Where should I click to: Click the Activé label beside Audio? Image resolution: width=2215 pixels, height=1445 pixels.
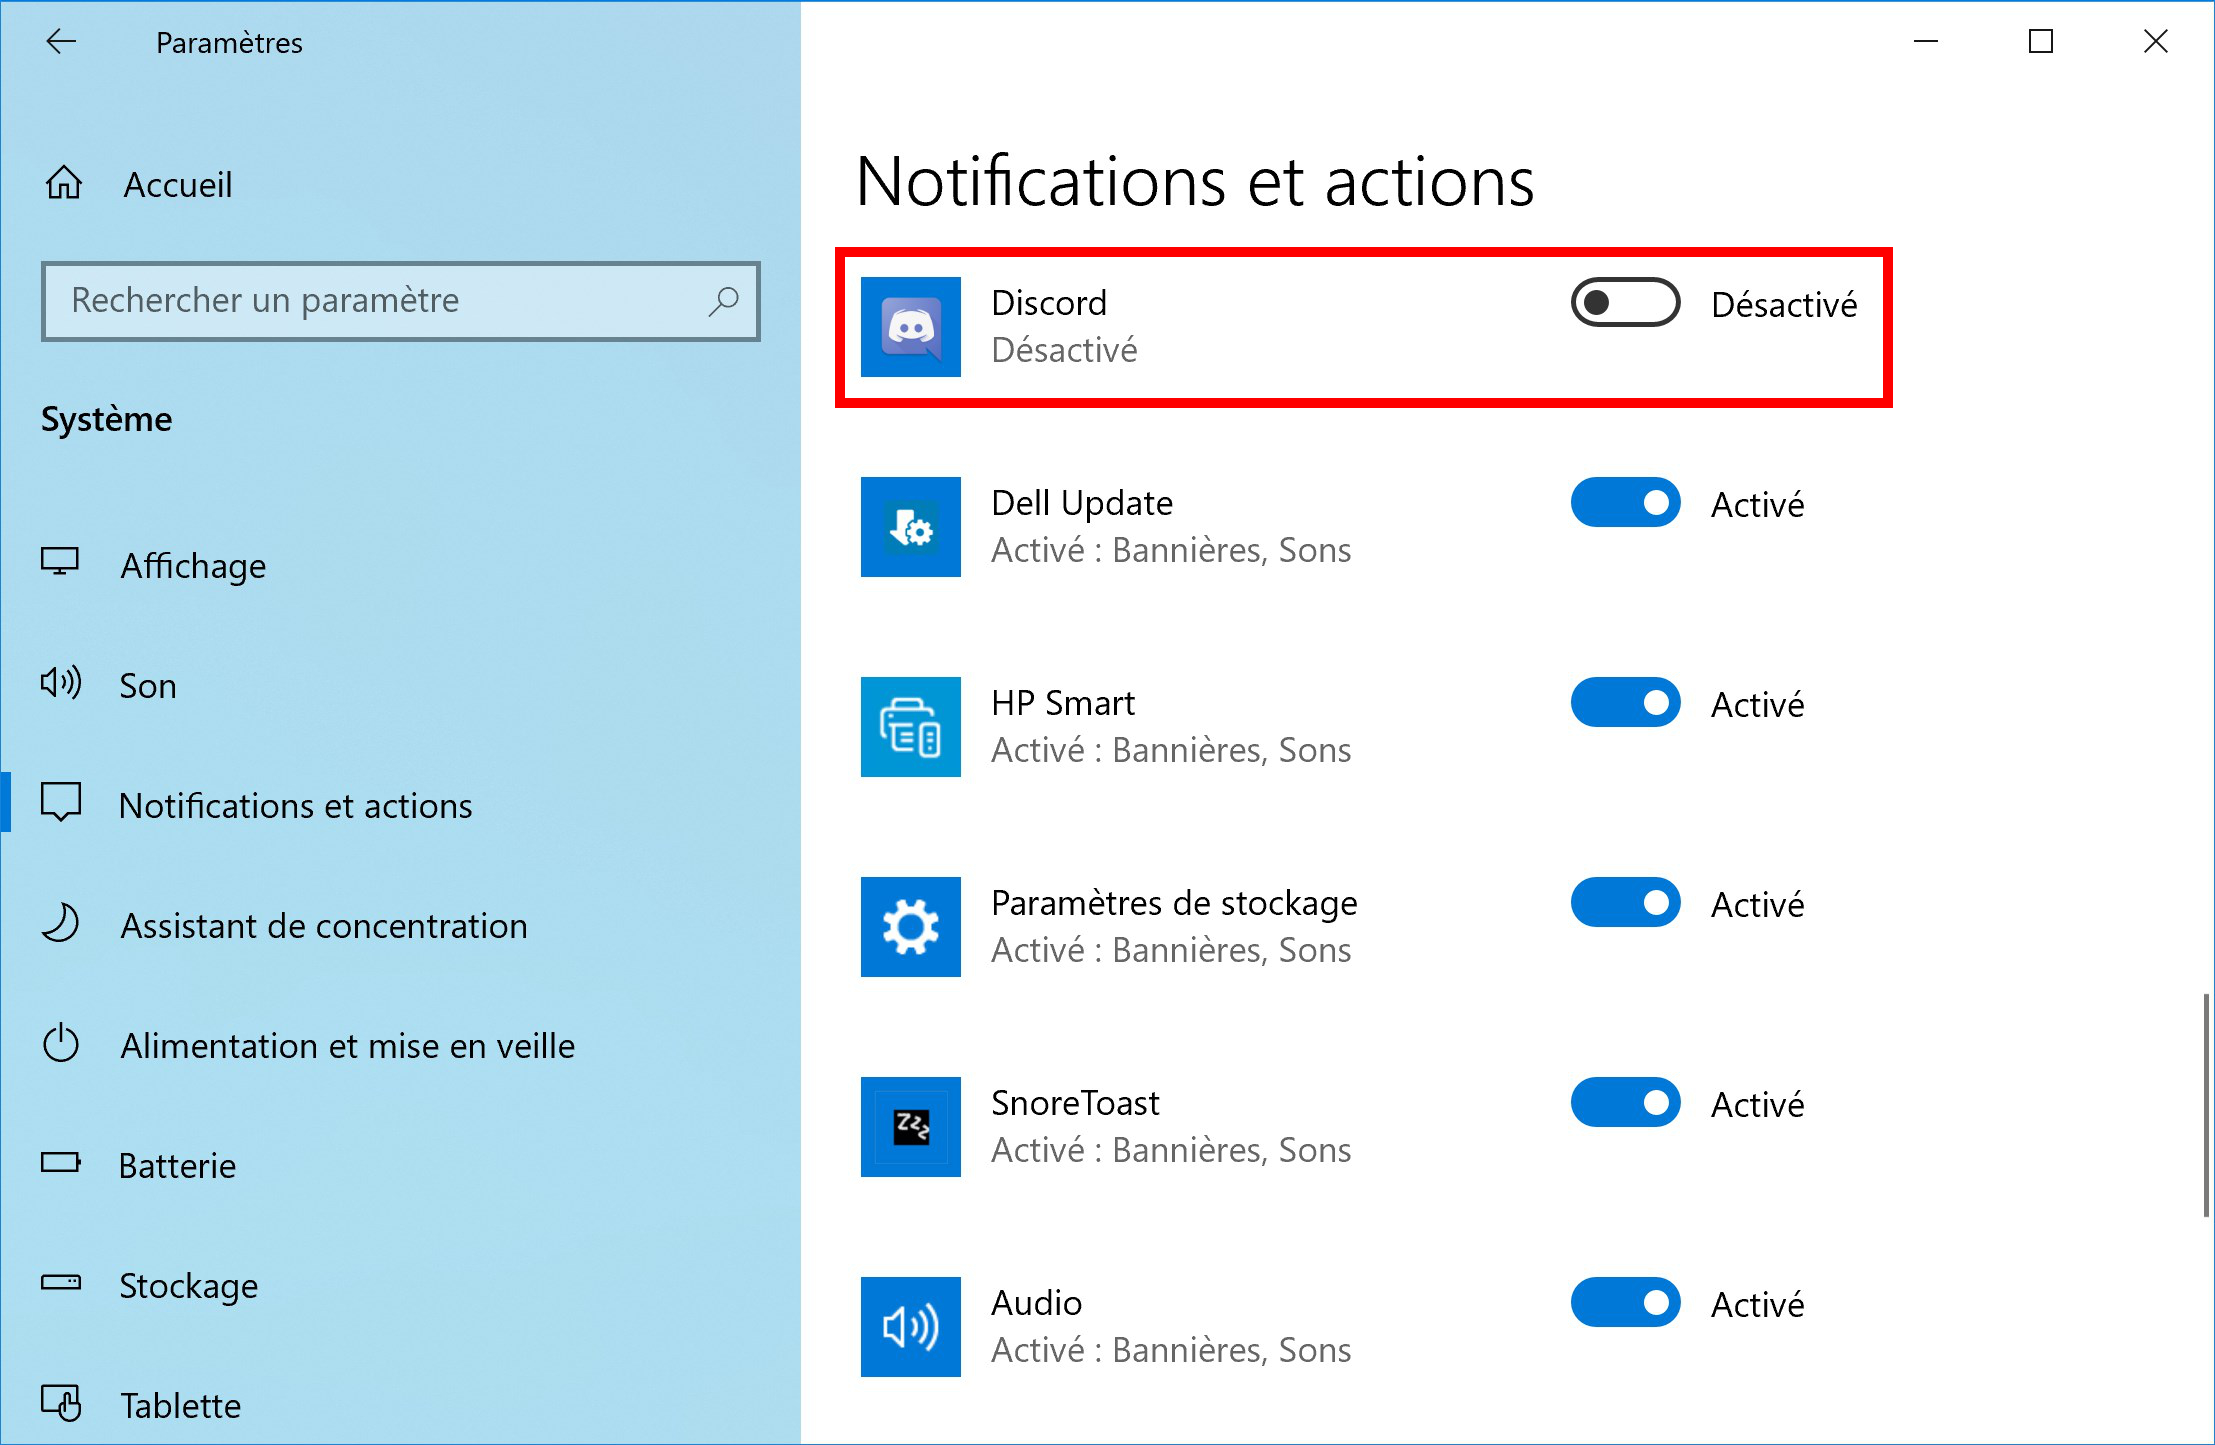[x=1757, y=1305]
